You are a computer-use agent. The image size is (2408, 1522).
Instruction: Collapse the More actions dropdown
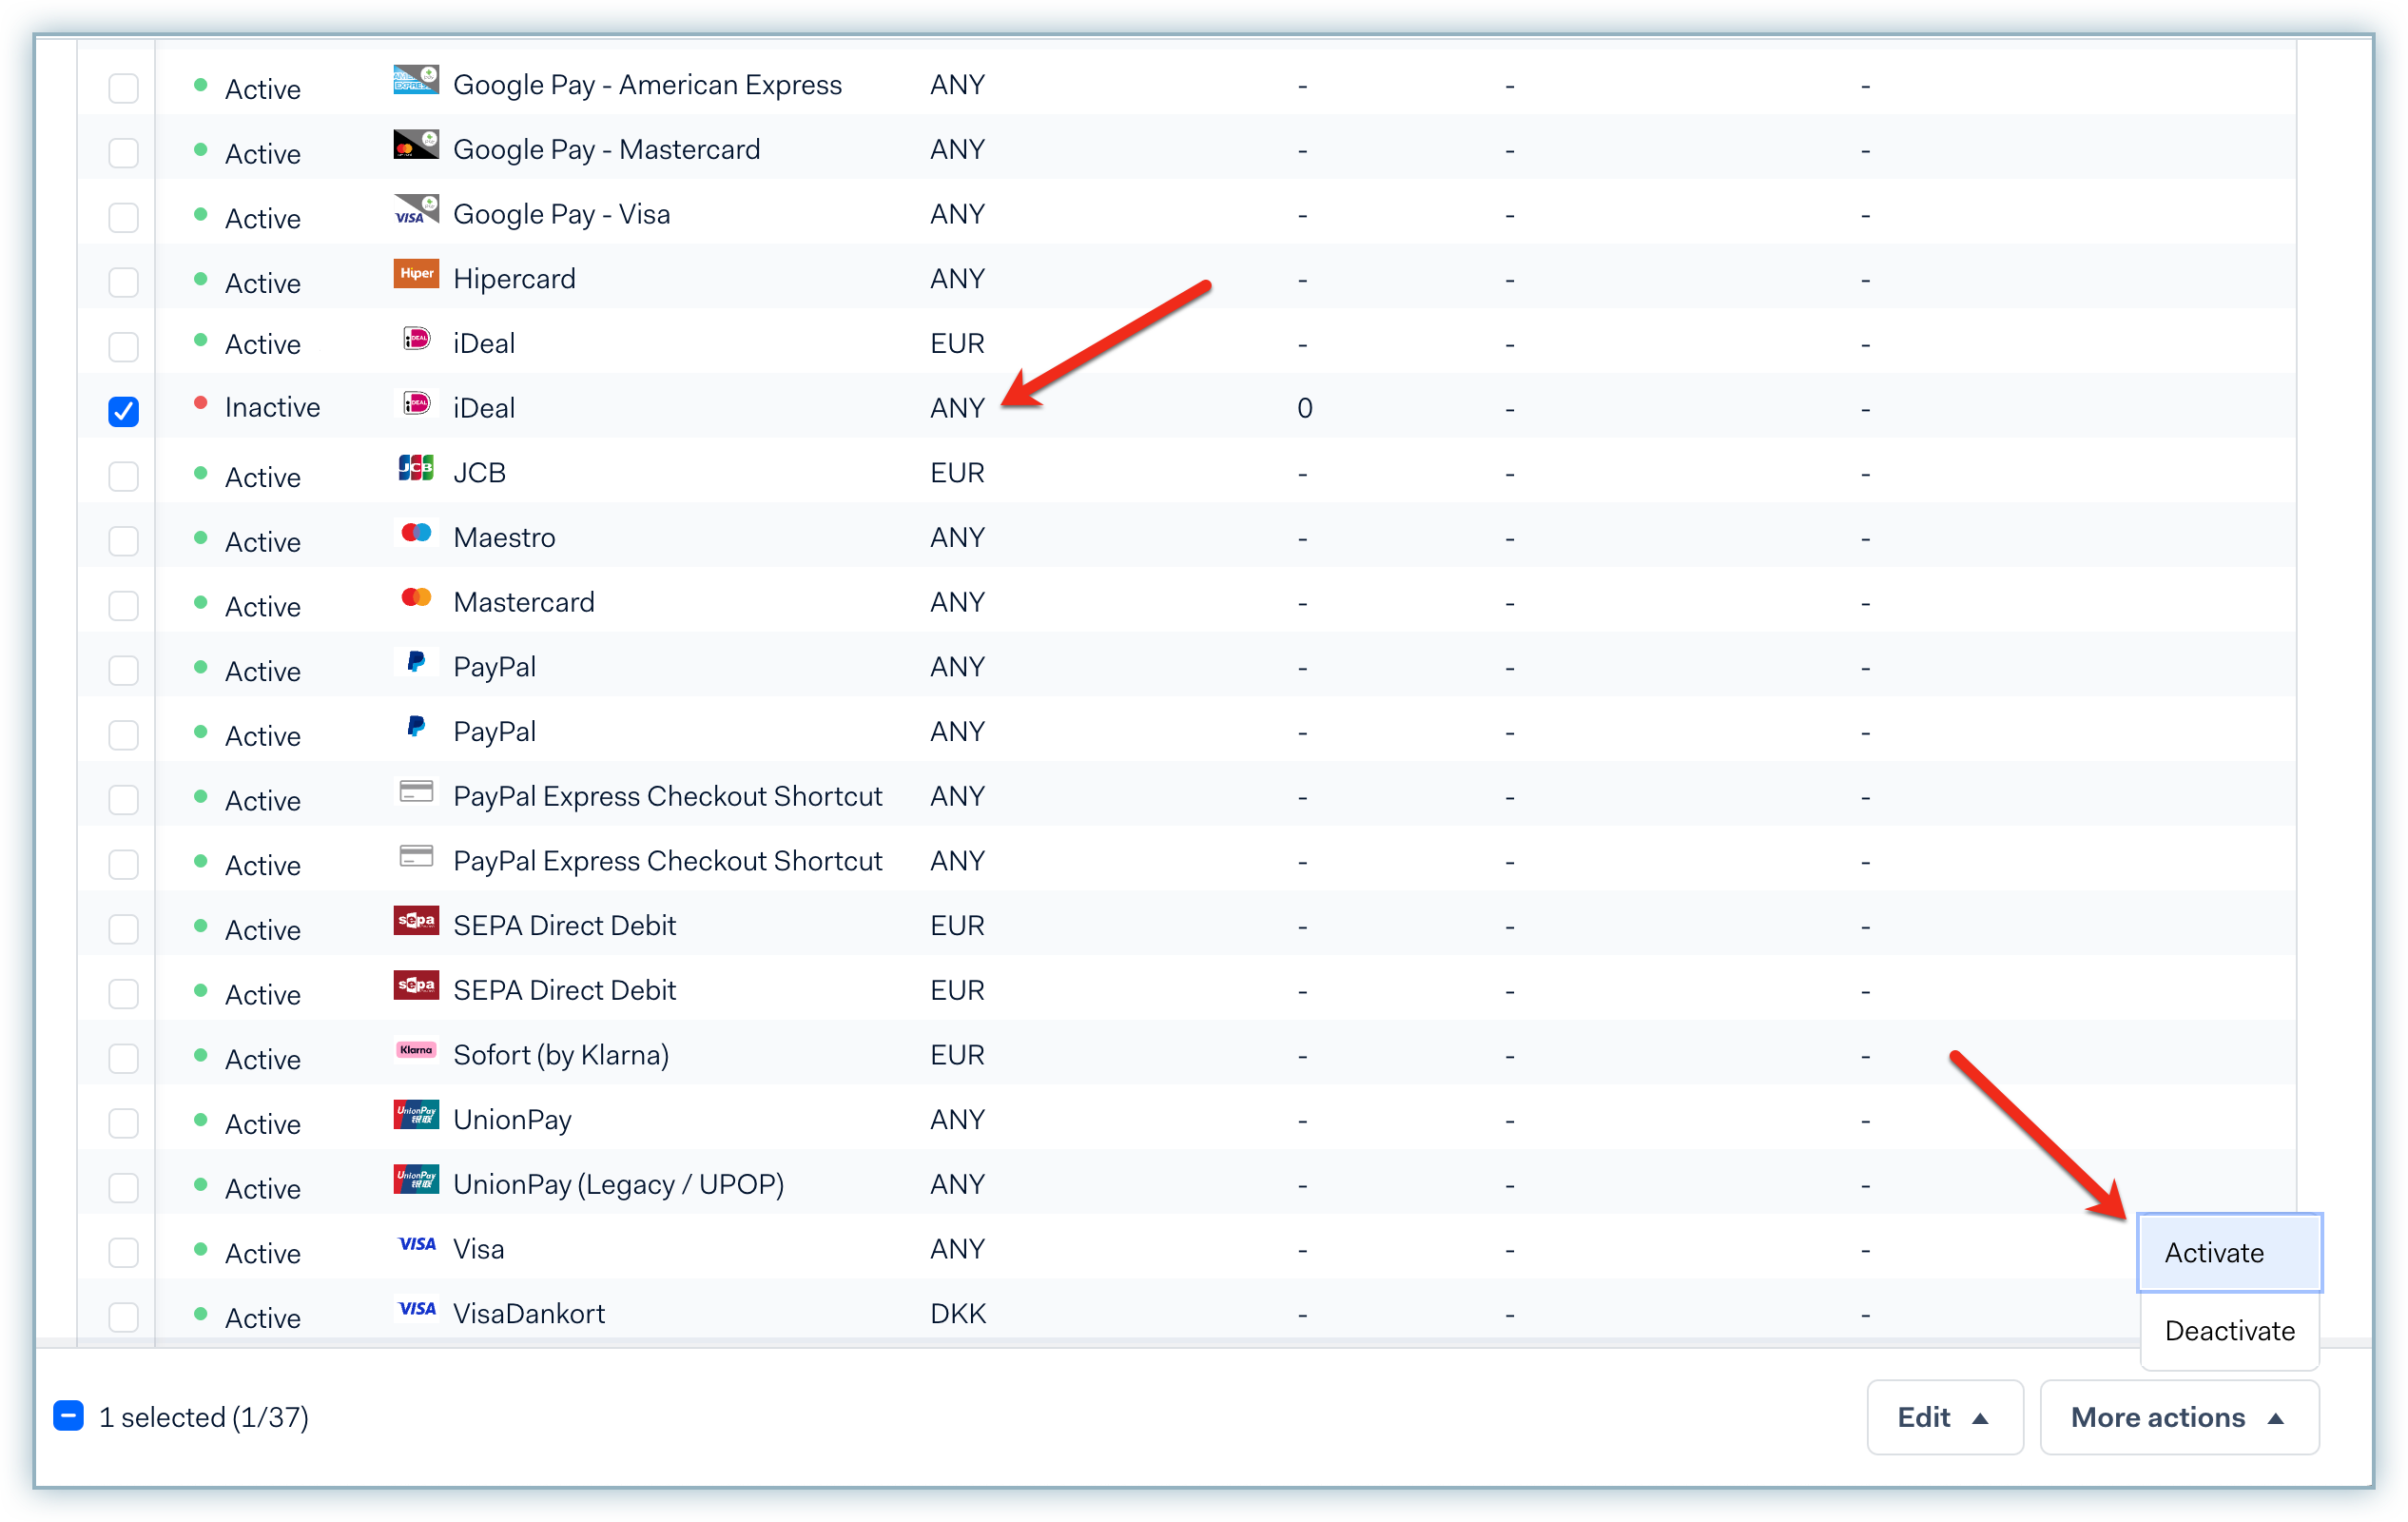pos(2178,1417)
